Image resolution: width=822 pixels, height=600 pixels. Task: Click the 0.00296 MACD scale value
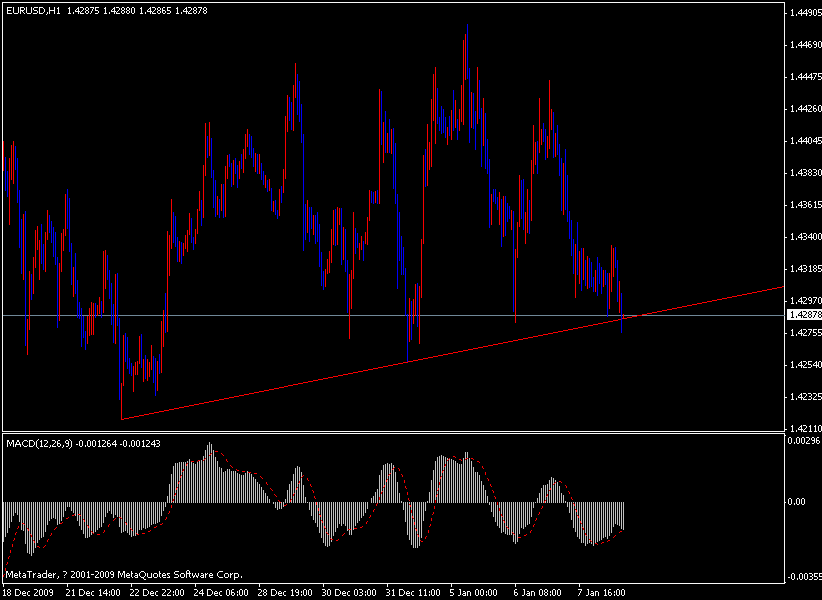coord(804,441)
